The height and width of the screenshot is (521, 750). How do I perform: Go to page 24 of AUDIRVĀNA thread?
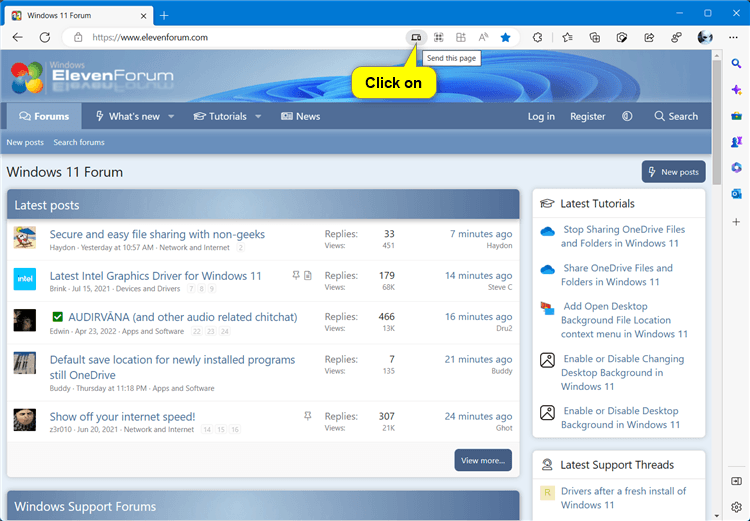tap(225, 331)
